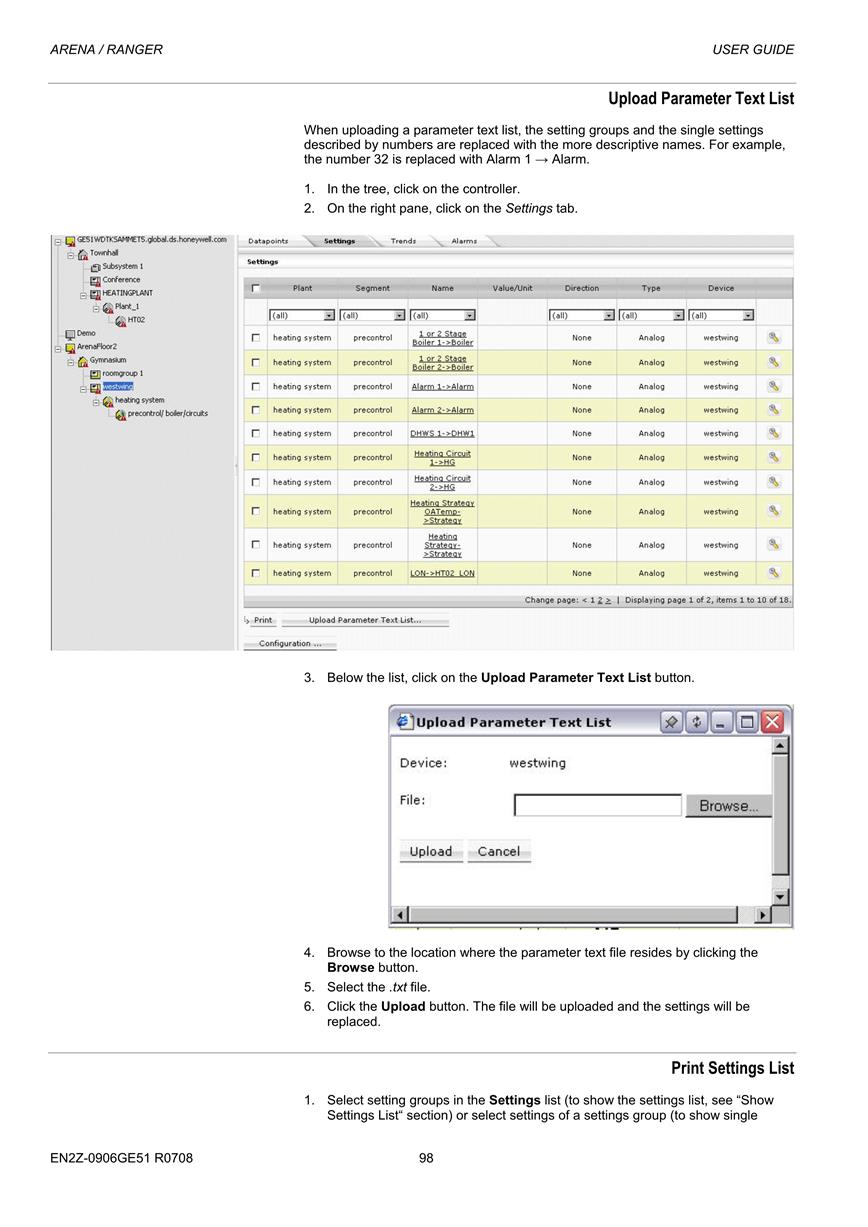Select the Heating Circuit 2->HG checkbox
Screen dimensions: 868x1227
pyautogui.click(x=256, y=482)
